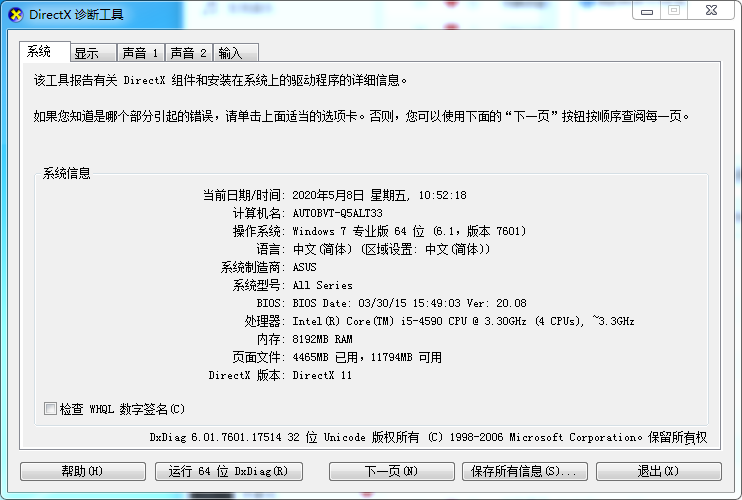
Task: Click the 页面文件 field label
Action: coord(259,357)
